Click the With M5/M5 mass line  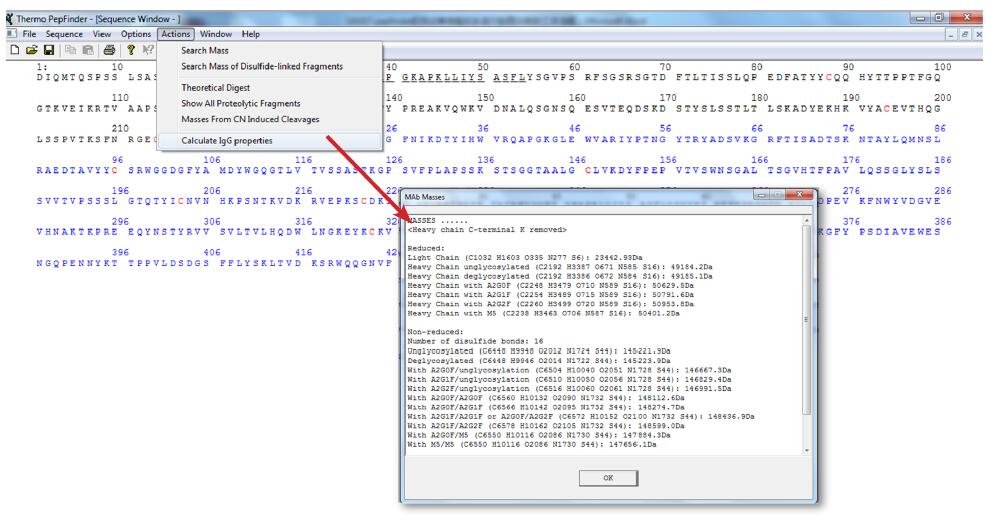(531, 445)
